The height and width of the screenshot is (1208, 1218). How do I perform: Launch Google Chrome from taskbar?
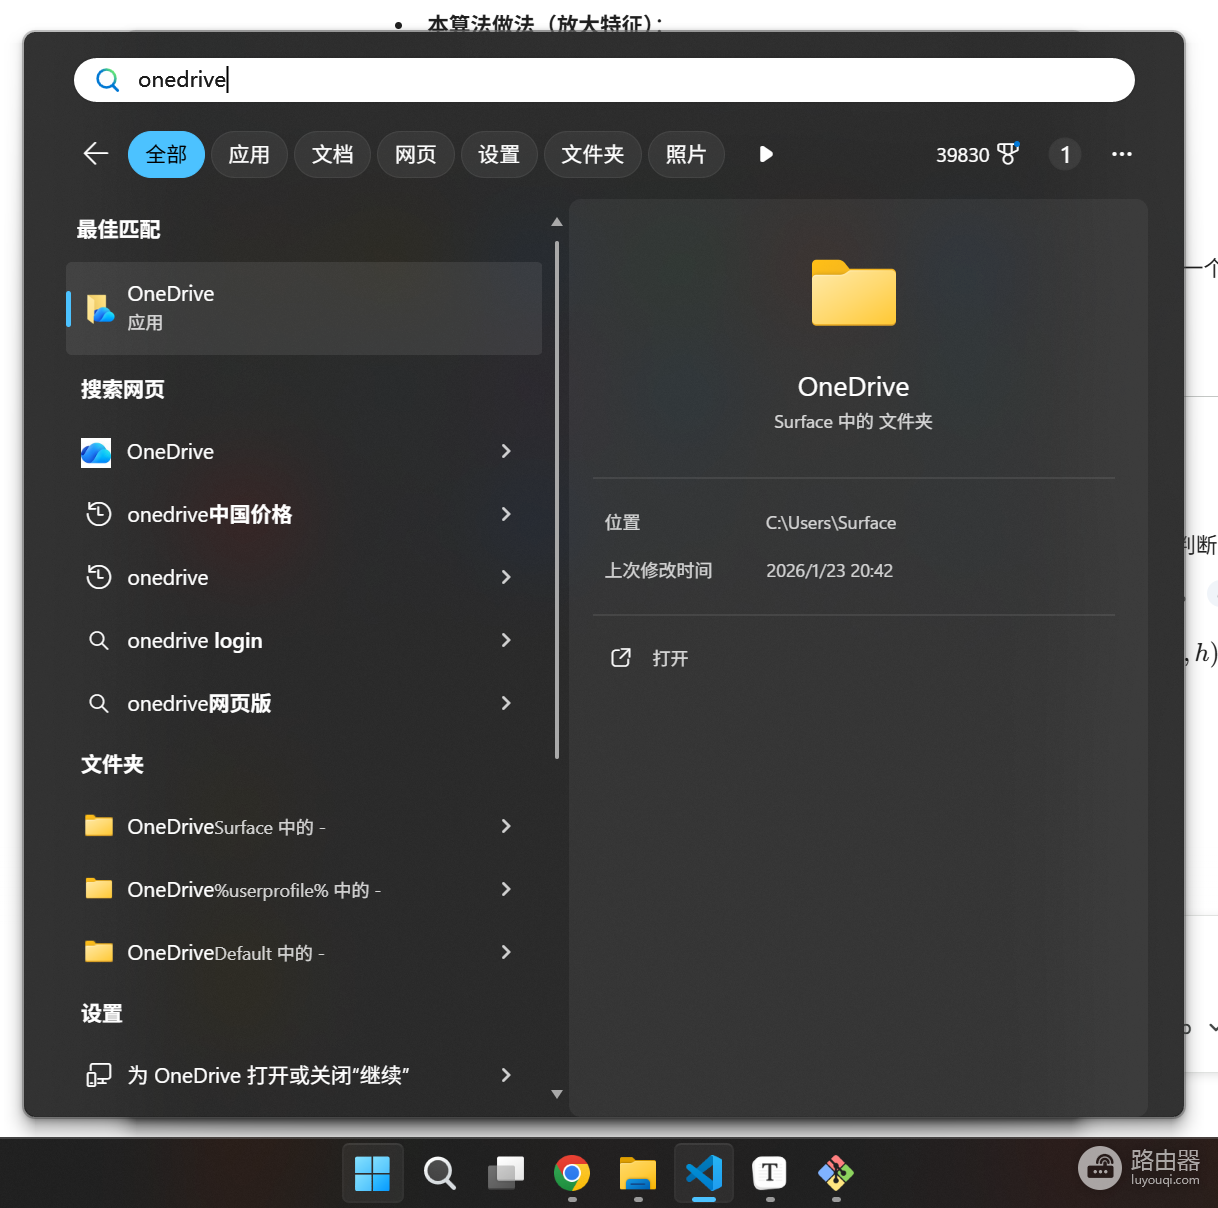[572, 1173]
